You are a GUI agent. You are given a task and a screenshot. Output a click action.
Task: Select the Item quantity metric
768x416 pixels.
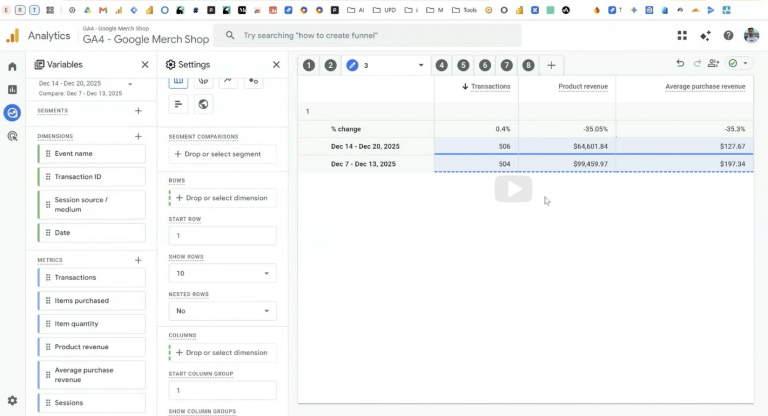[x=92, y=324]
